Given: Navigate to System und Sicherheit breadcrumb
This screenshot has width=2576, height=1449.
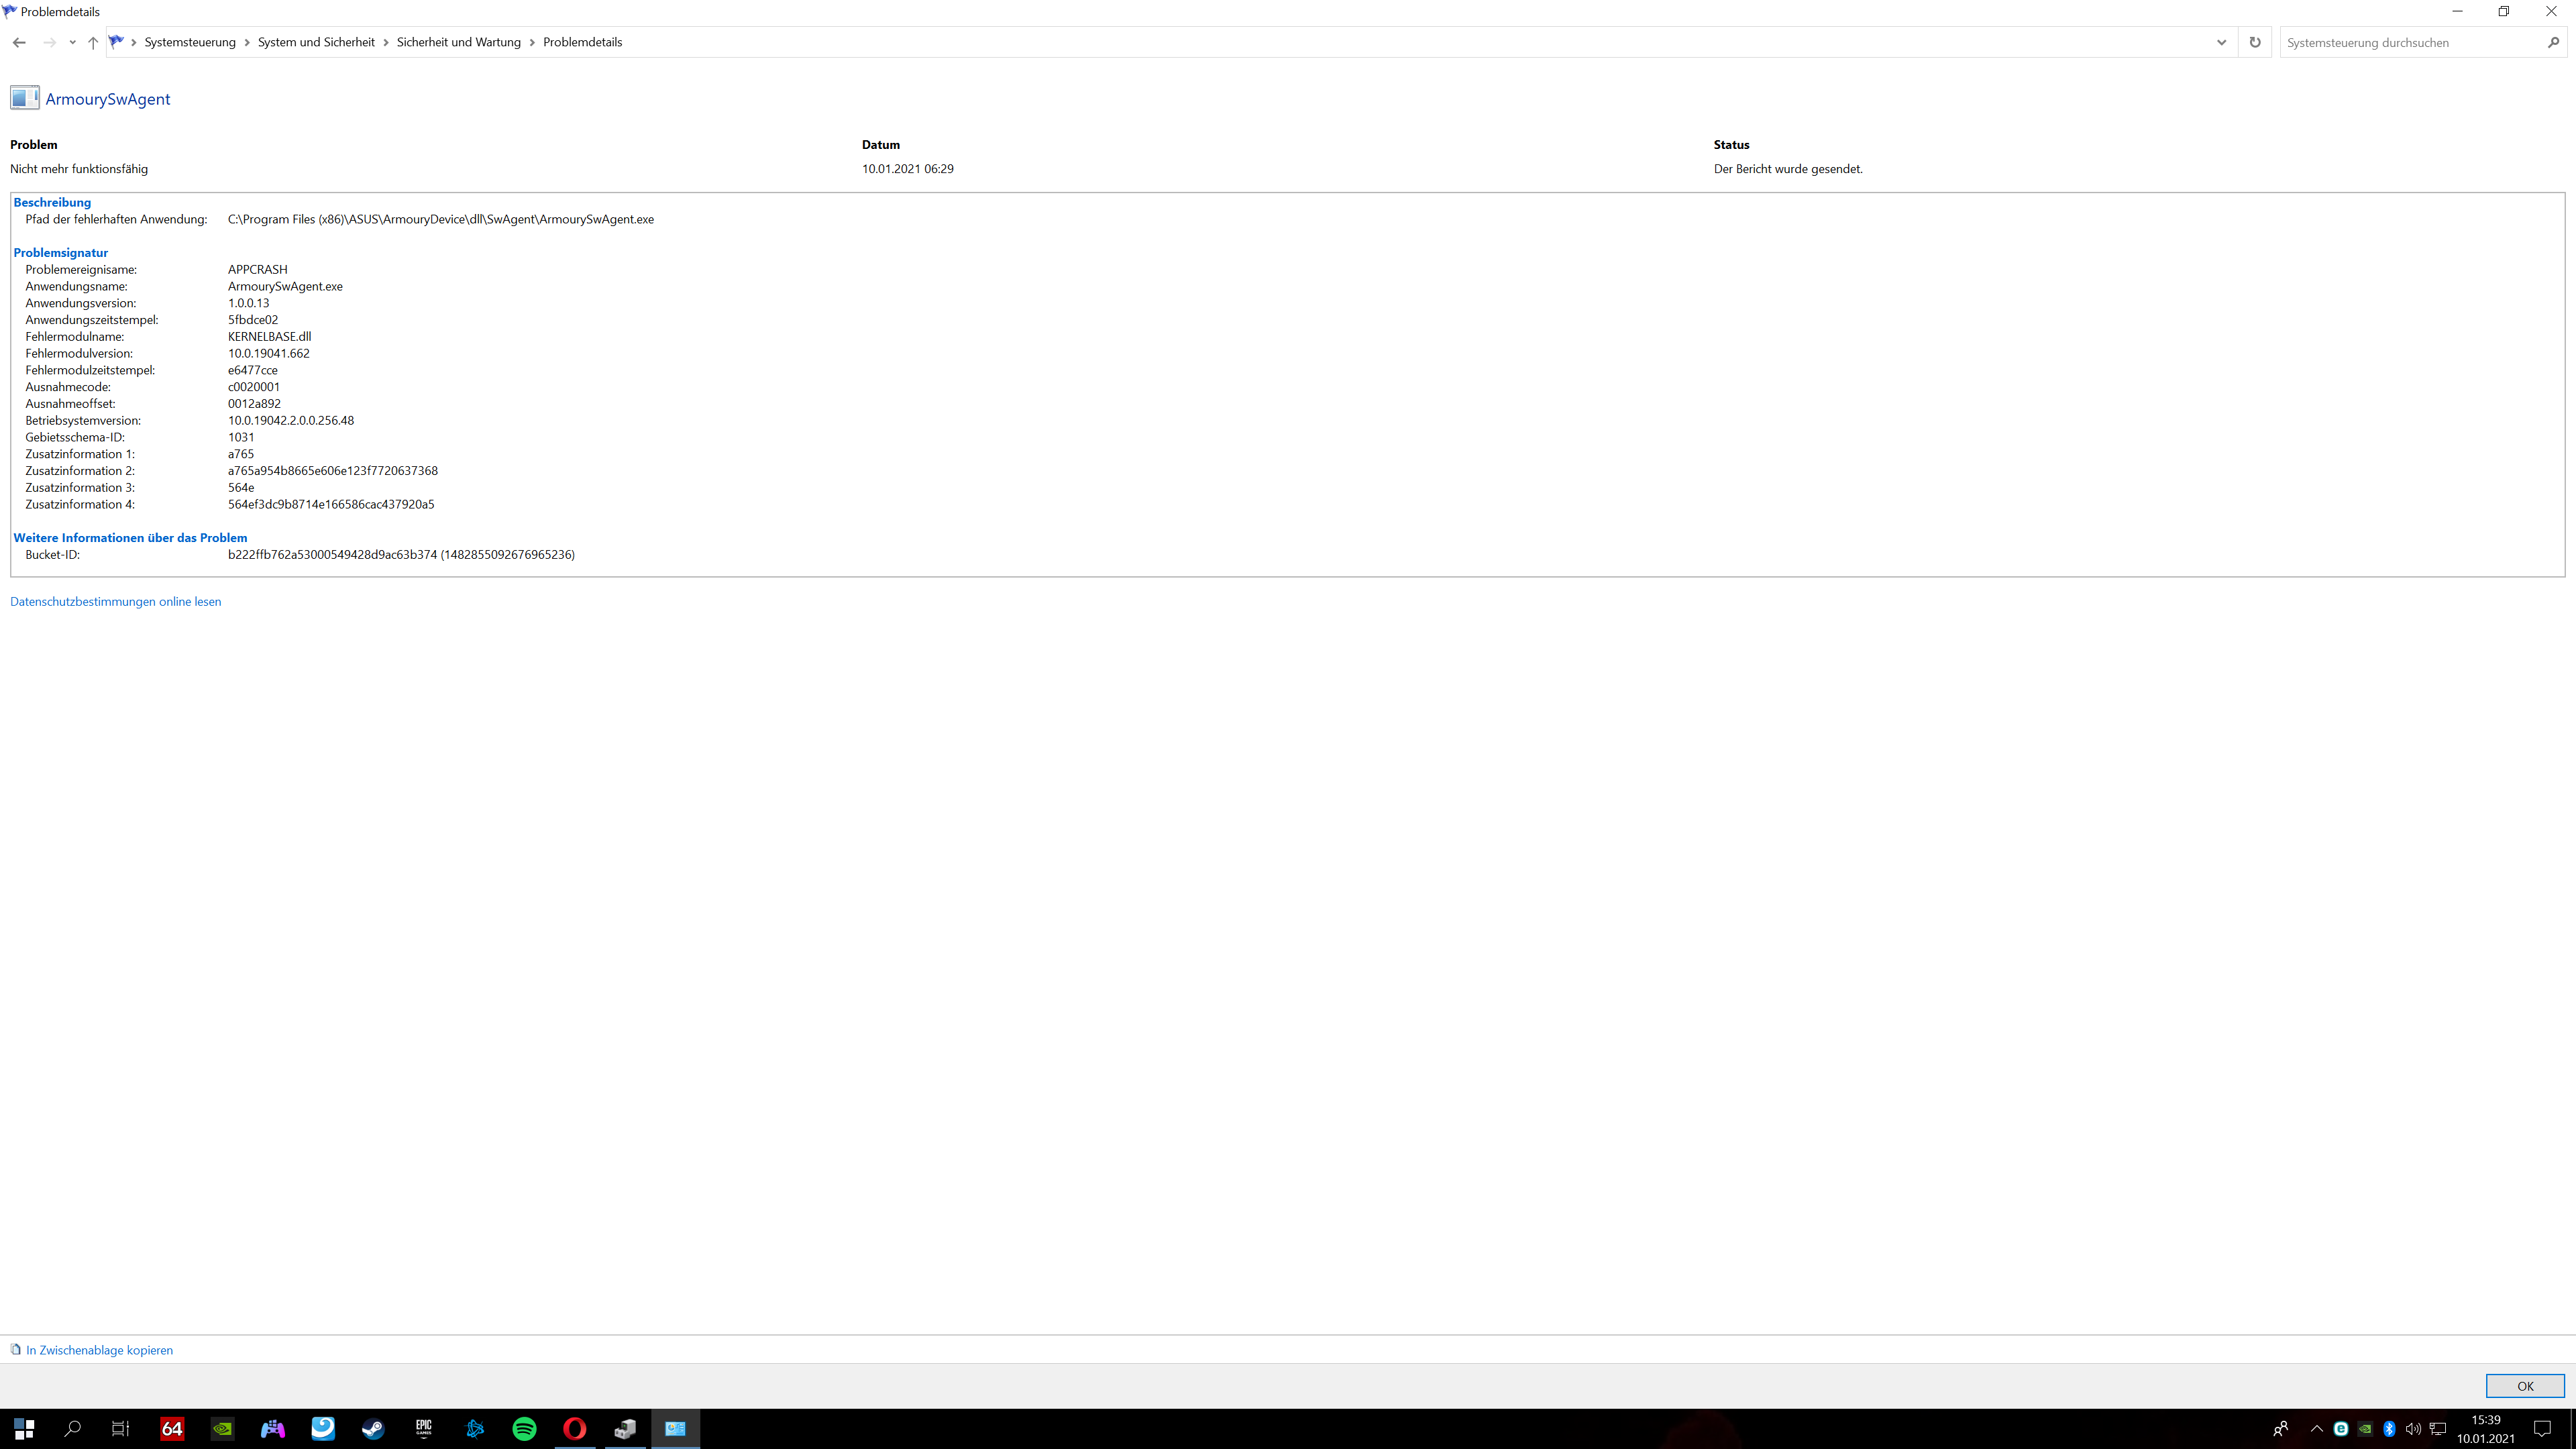Looking at the screenshot, I should click(316, 42).
